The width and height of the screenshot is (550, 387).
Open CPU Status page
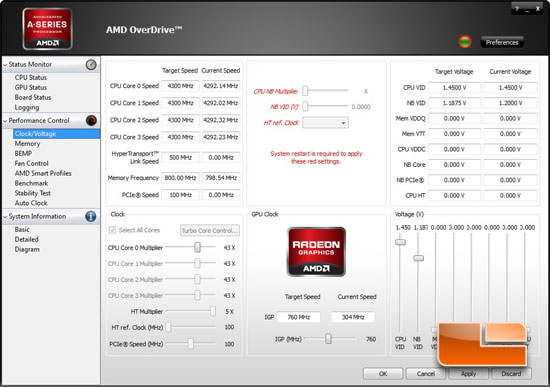31,78
